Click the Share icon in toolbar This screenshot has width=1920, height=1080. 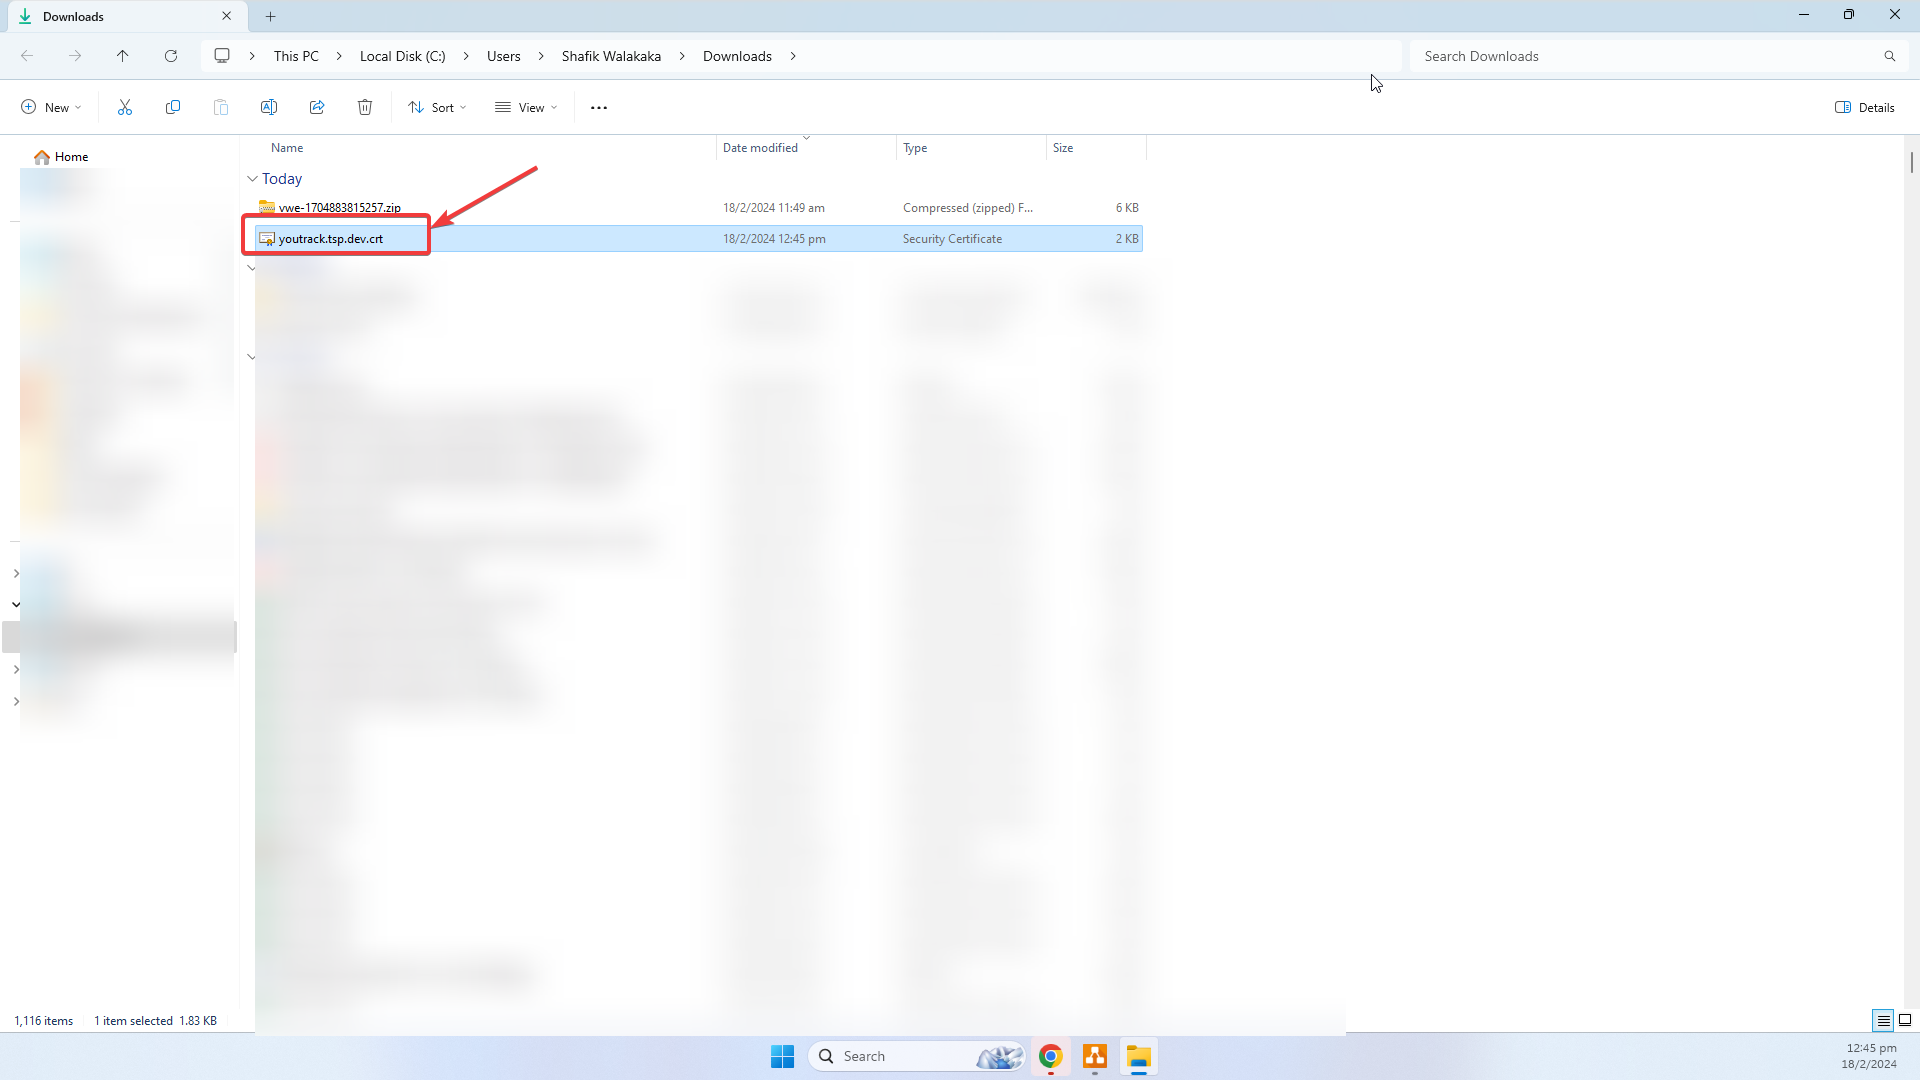(317, 107)
